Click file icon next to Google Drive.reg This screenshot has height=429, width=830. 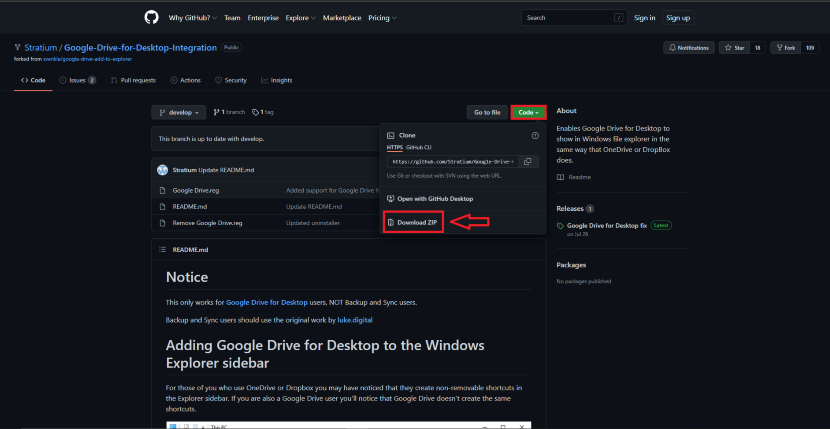[x=163, y=190]
